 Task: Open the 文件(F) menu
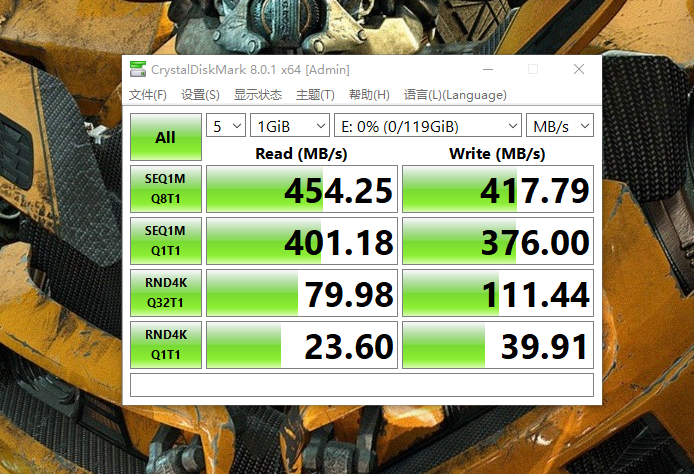tap(148, 95)
